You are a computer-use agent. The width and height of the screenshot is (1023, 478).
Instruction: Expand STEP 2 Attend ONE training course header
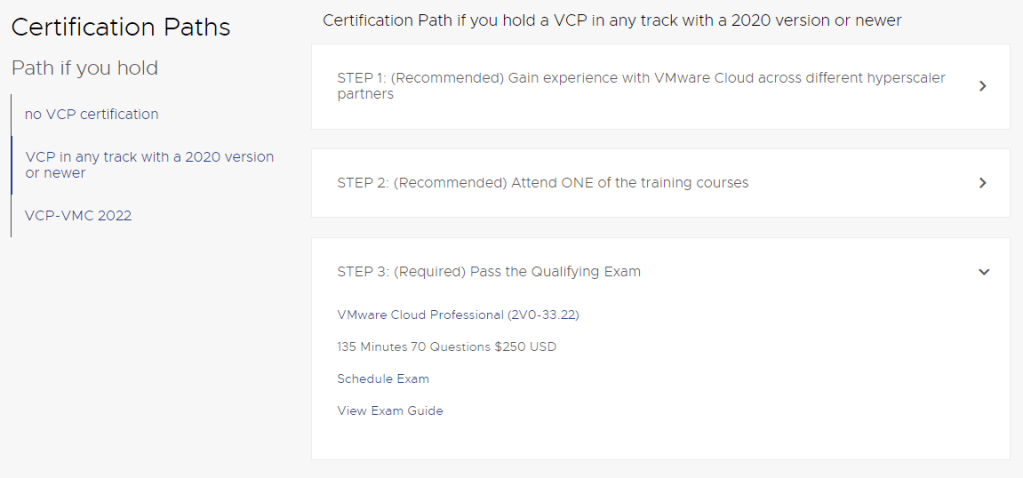pyautogui.click(x=543, y=183)
